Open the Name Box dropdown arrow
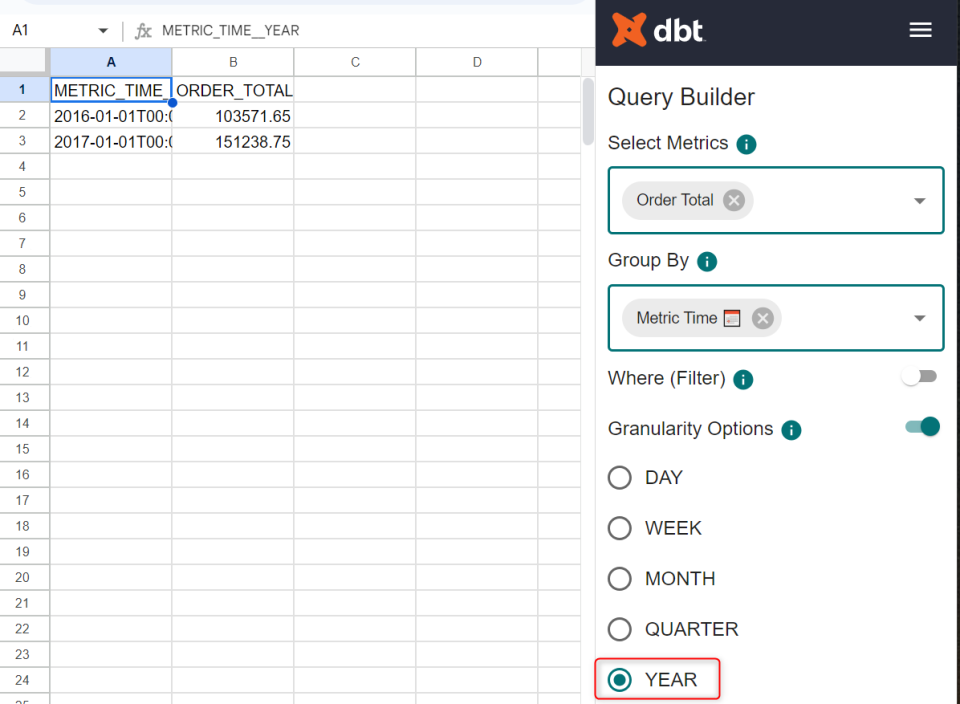Image resolution: width=960 pixels, height=704 pixels. pos(103,31)
